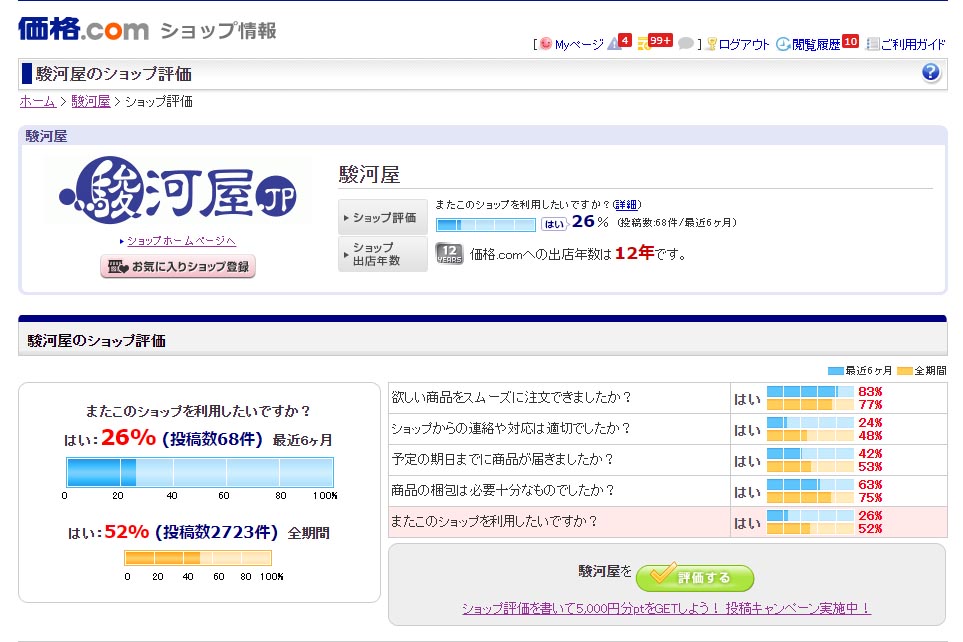Click the 63% value in the packaging row
Viewport: 963px width, 642px height.
point(870,485)
